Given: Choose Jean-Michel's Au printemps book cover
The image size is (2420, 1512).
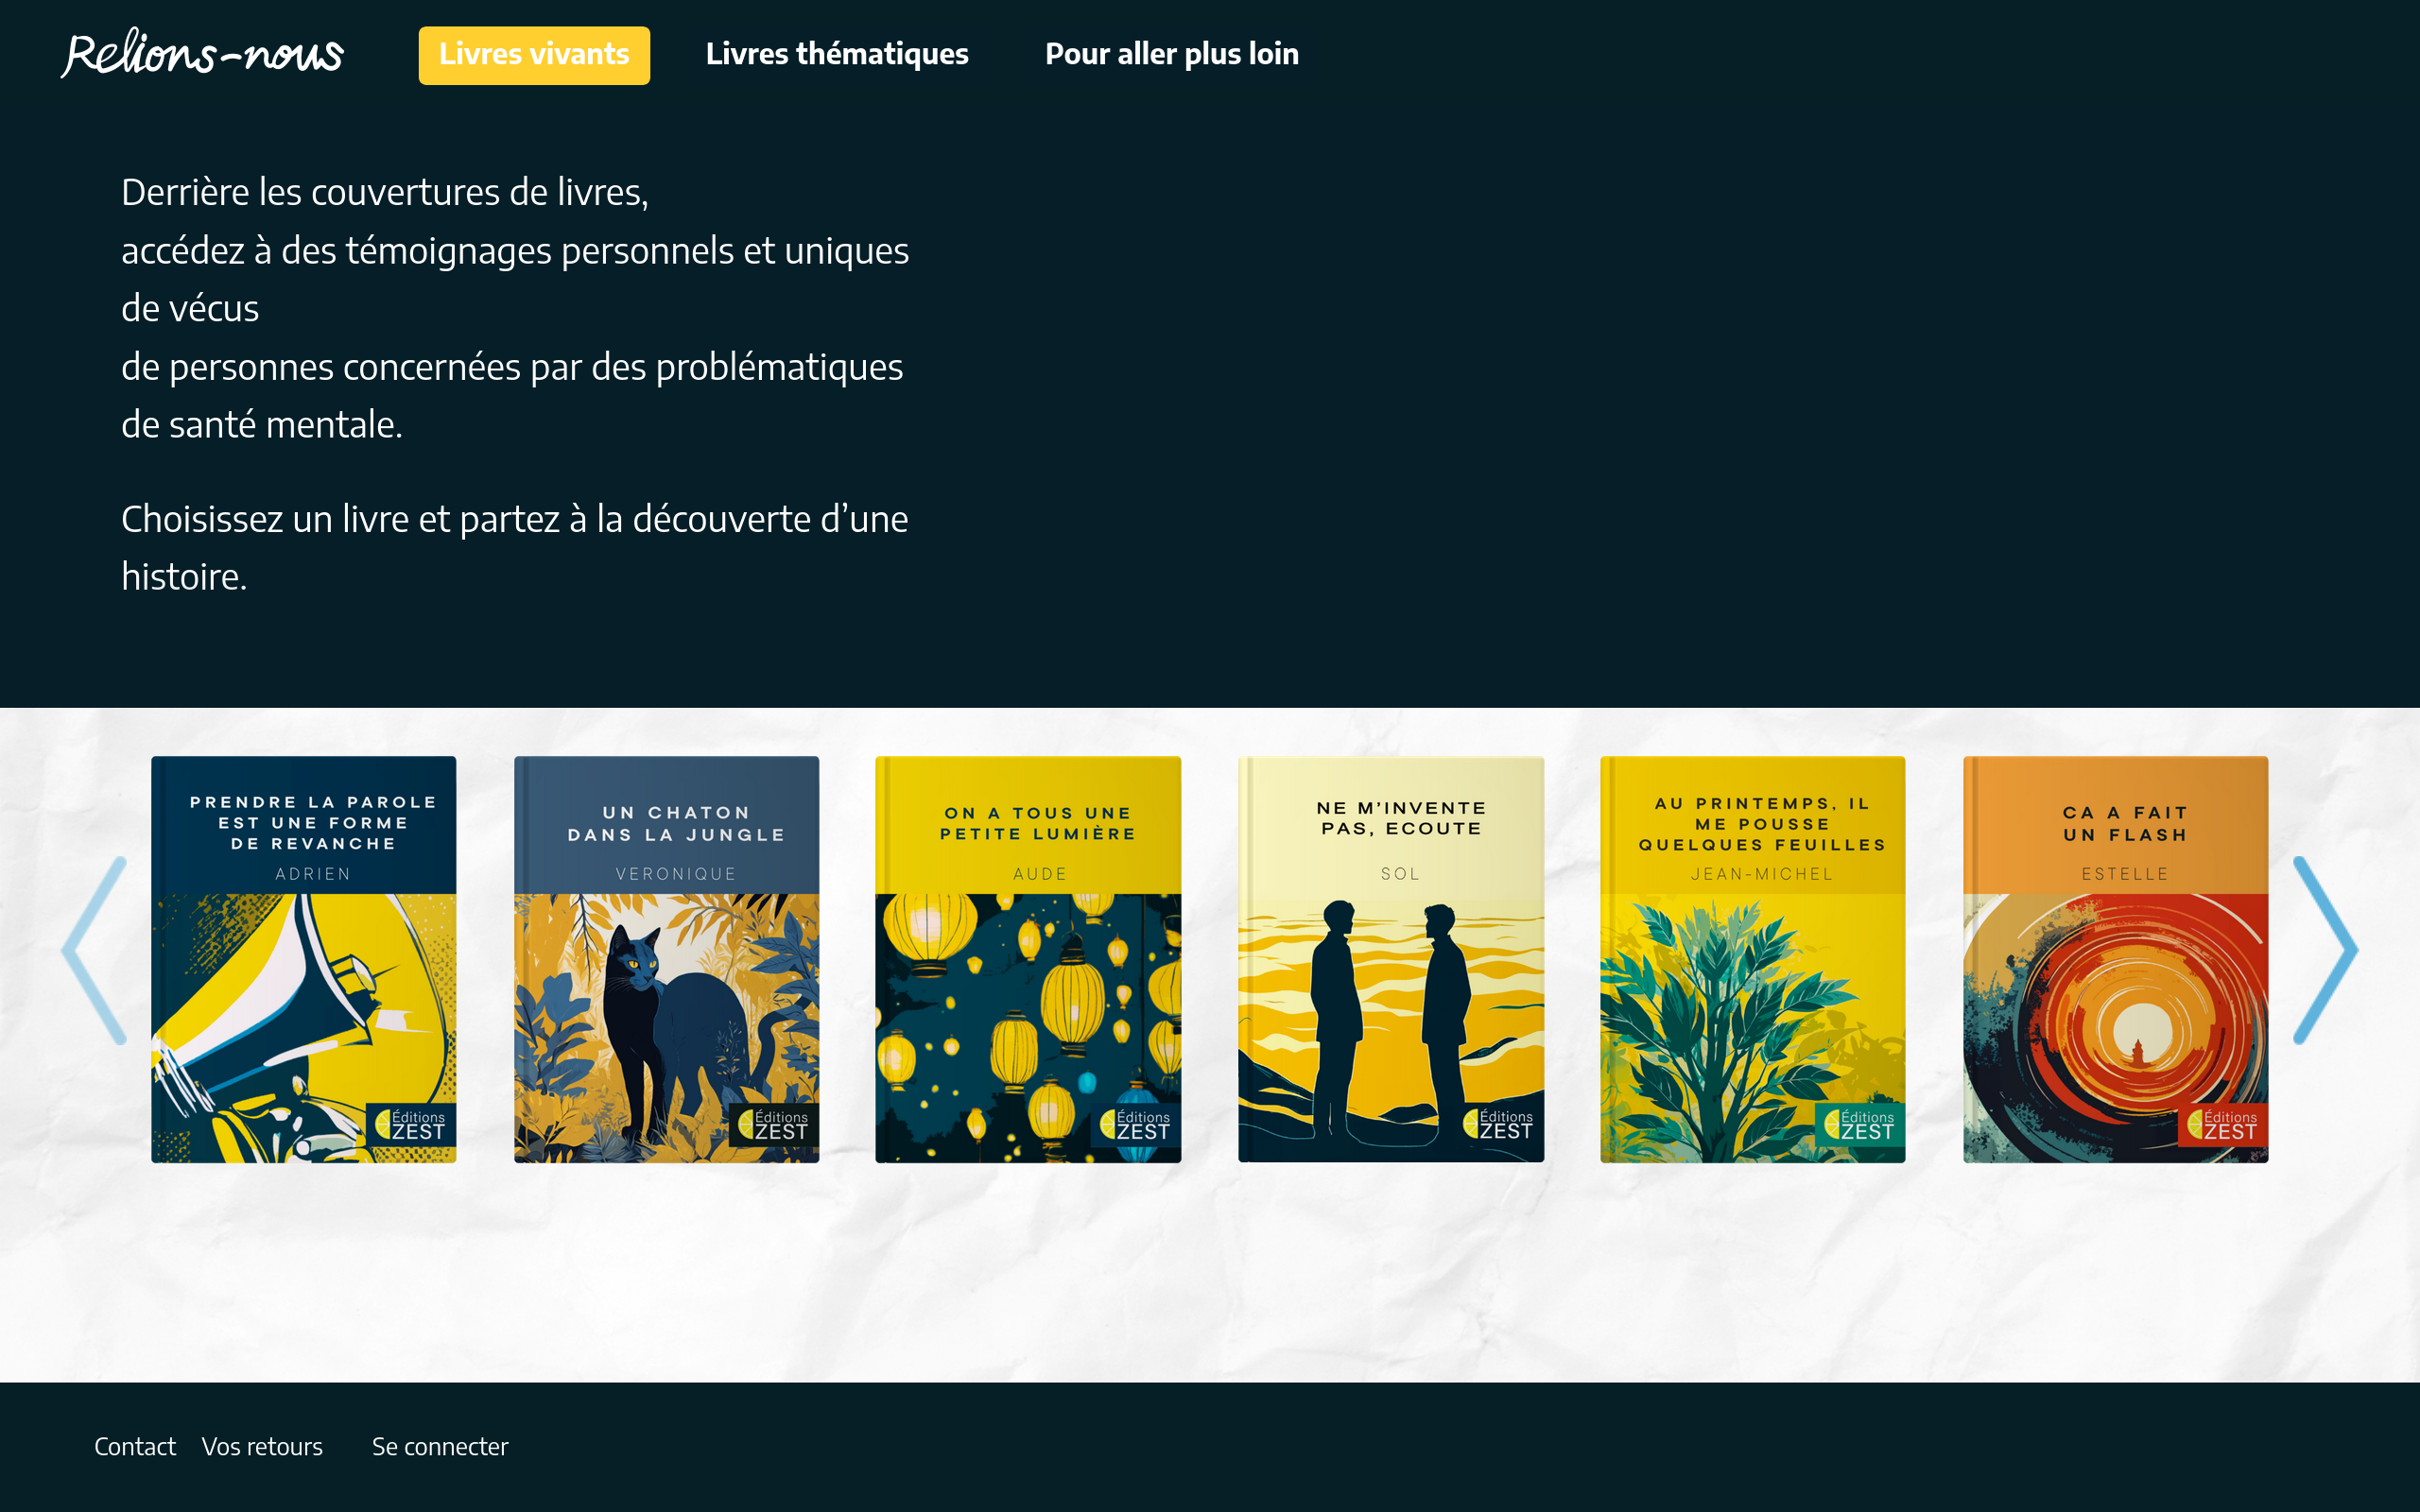Looking at the screenshot, I should click(1753, 959).
